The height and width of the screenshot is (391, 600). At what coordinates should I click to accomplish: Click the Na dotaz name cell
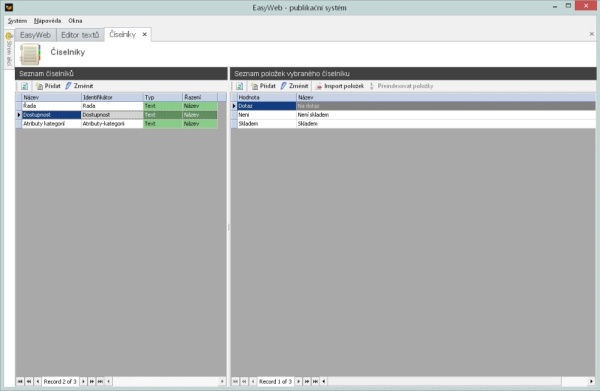click(x=446, y=106)
